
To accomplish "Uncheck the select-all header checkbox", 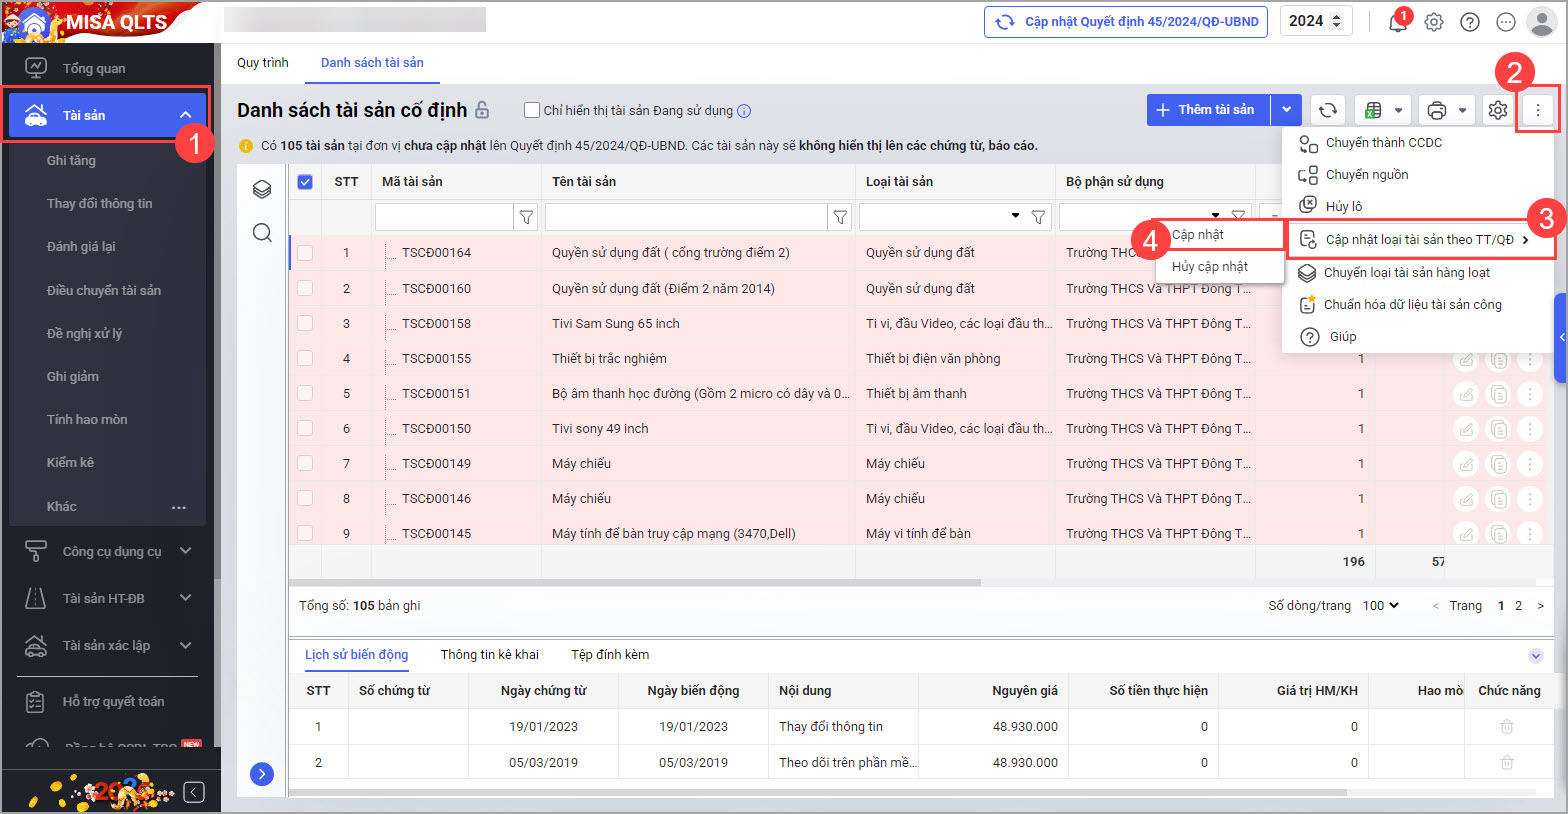I will point(305,182).
